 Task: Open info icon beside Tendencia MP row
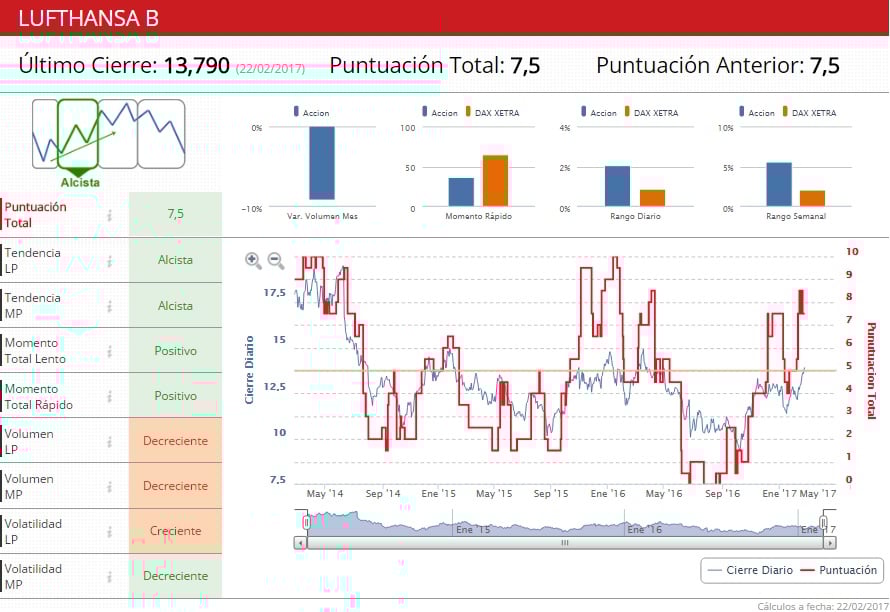pyautogui.click(x=110, y=306)
